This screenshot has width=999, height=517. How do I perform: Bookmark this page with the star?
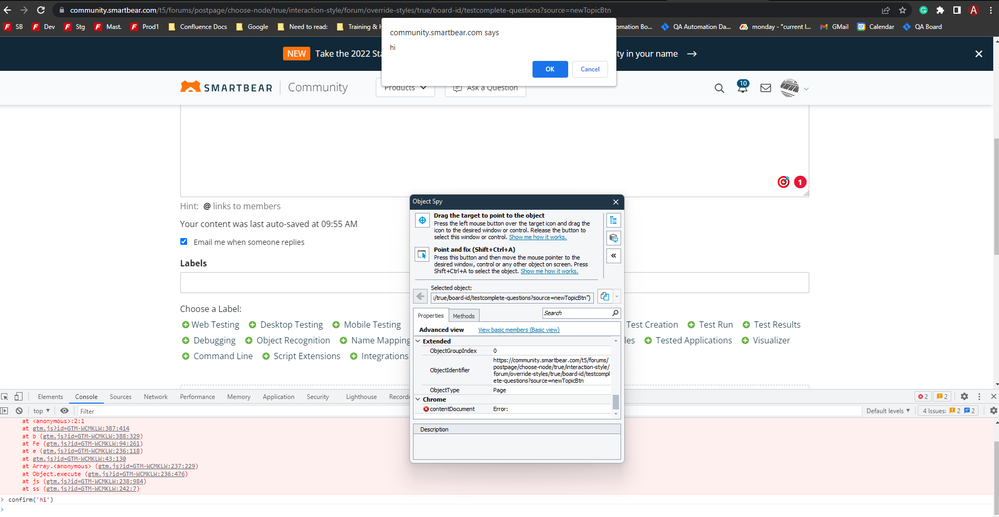pyautogui.click(x=902, y=10)
